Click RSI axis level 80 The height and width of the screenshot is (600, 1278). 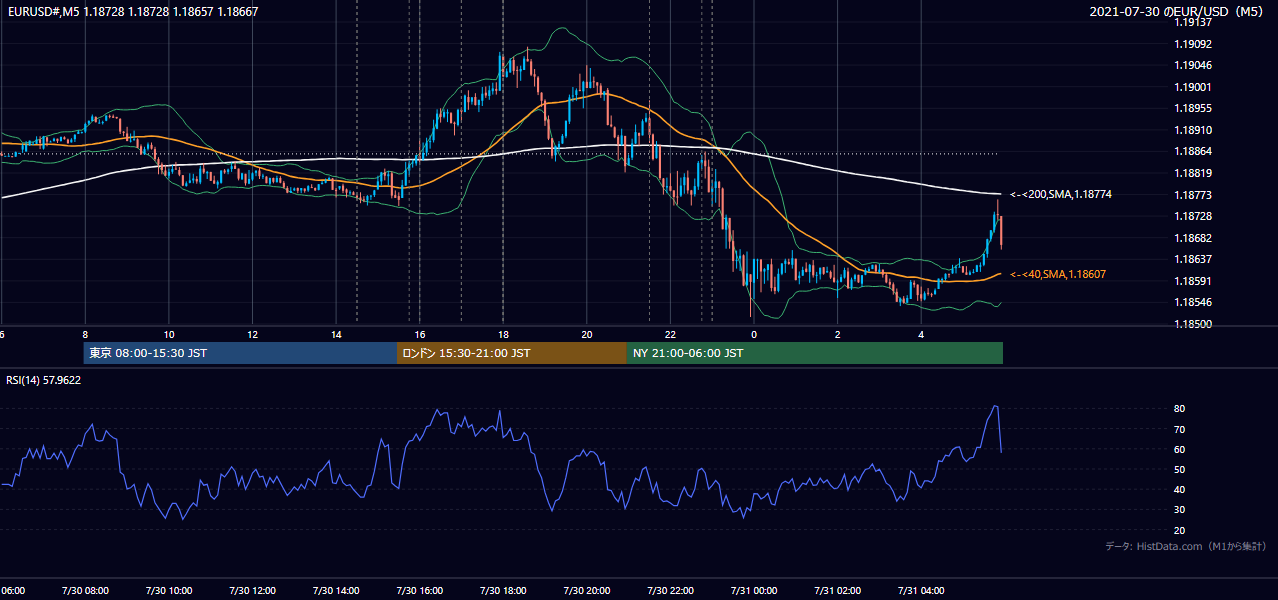(x=1180, y=409)
